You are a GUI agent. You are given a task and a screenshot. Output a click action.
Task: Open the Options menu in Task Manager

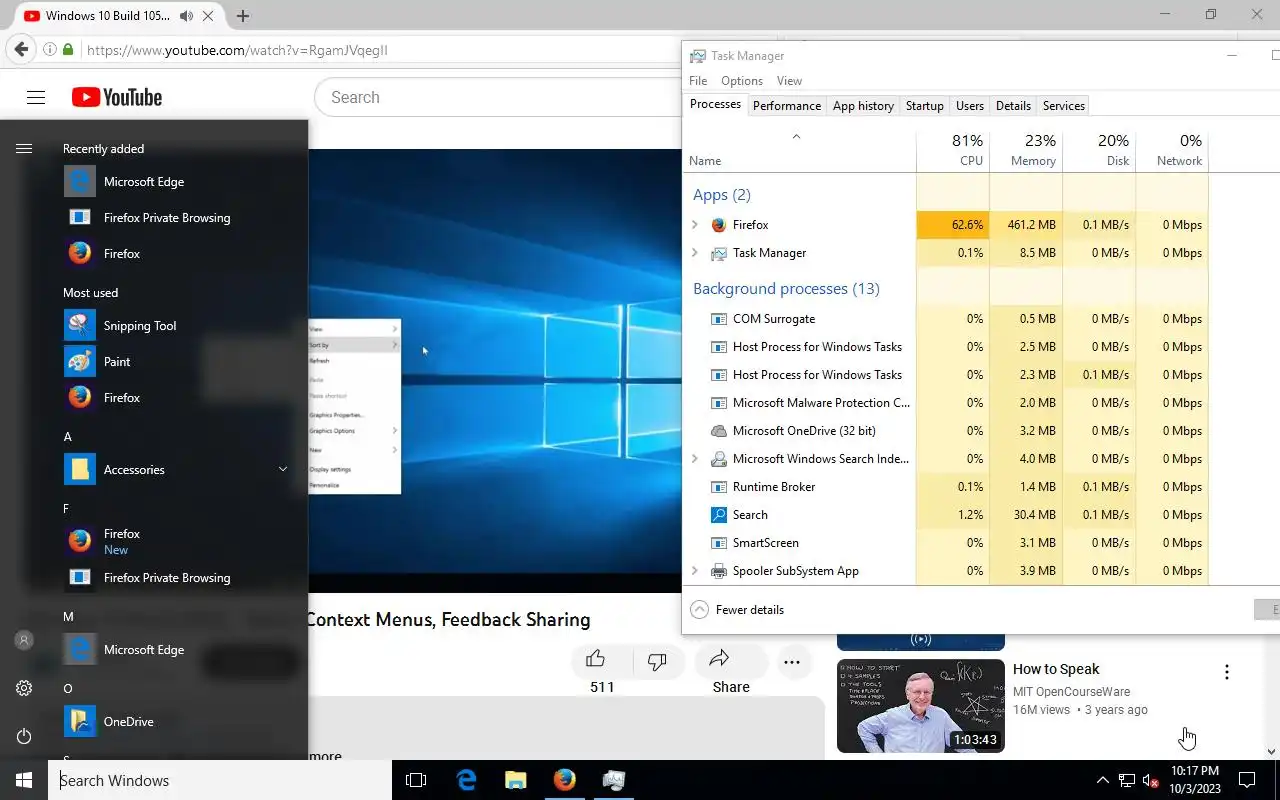pyautogui.click(x=742, y=81)
